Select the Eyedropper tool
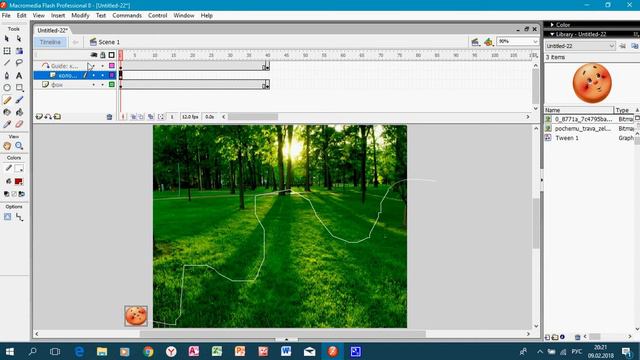 click(7, 124)
